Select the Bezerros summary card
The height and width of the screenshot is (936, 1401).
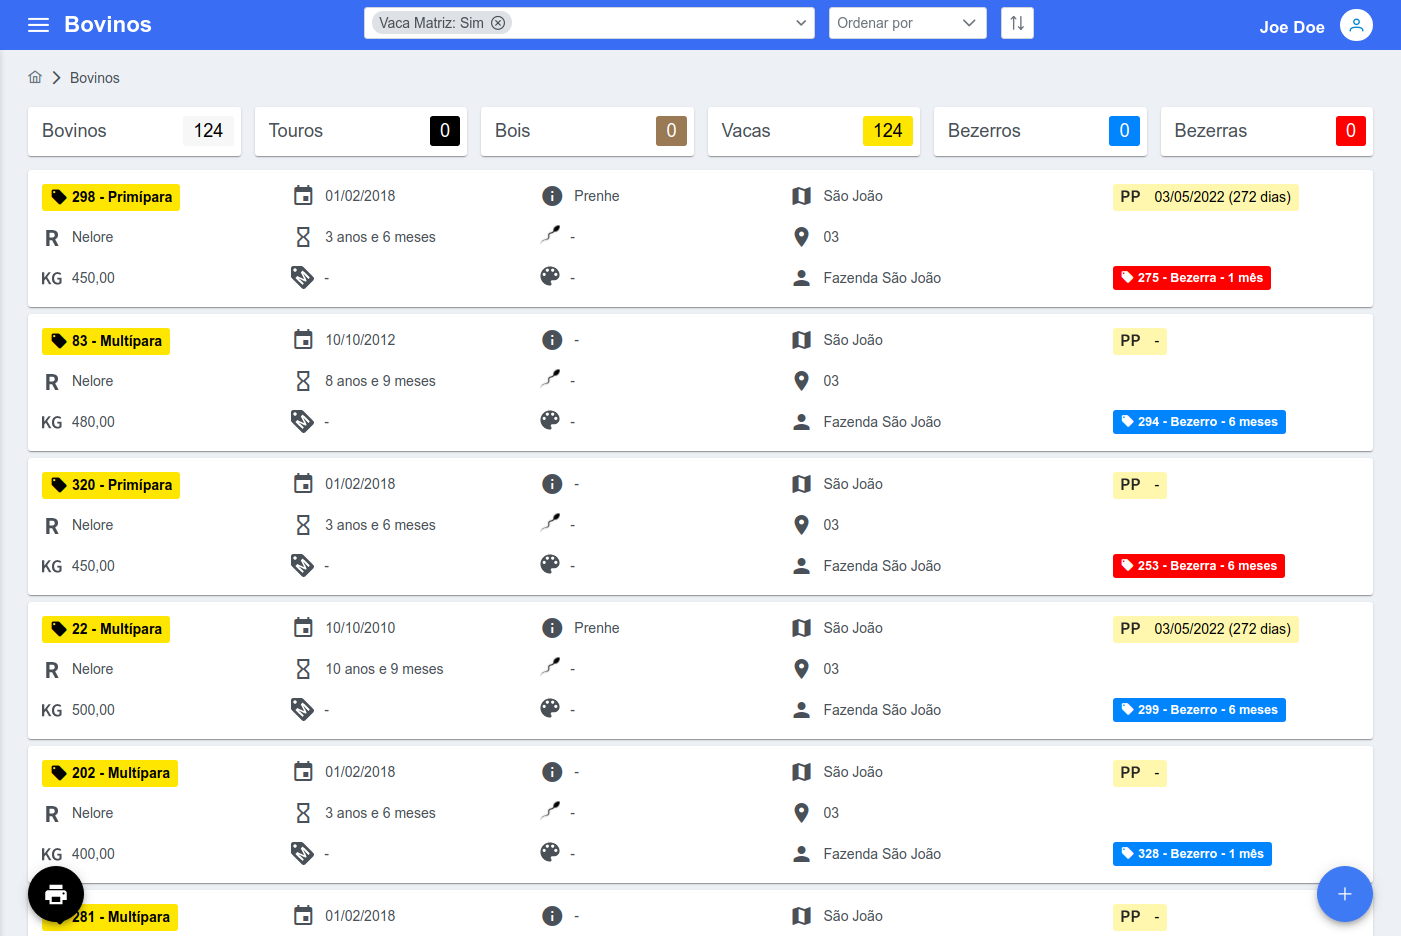coord(1040,131)
